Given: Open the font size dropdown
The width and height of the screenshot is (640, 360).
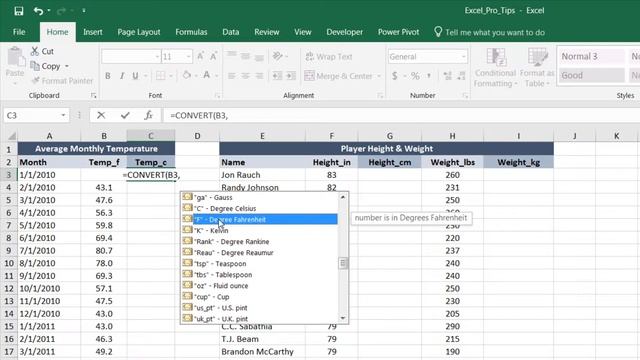Looking at the screenshot, I should click(189, 57).
